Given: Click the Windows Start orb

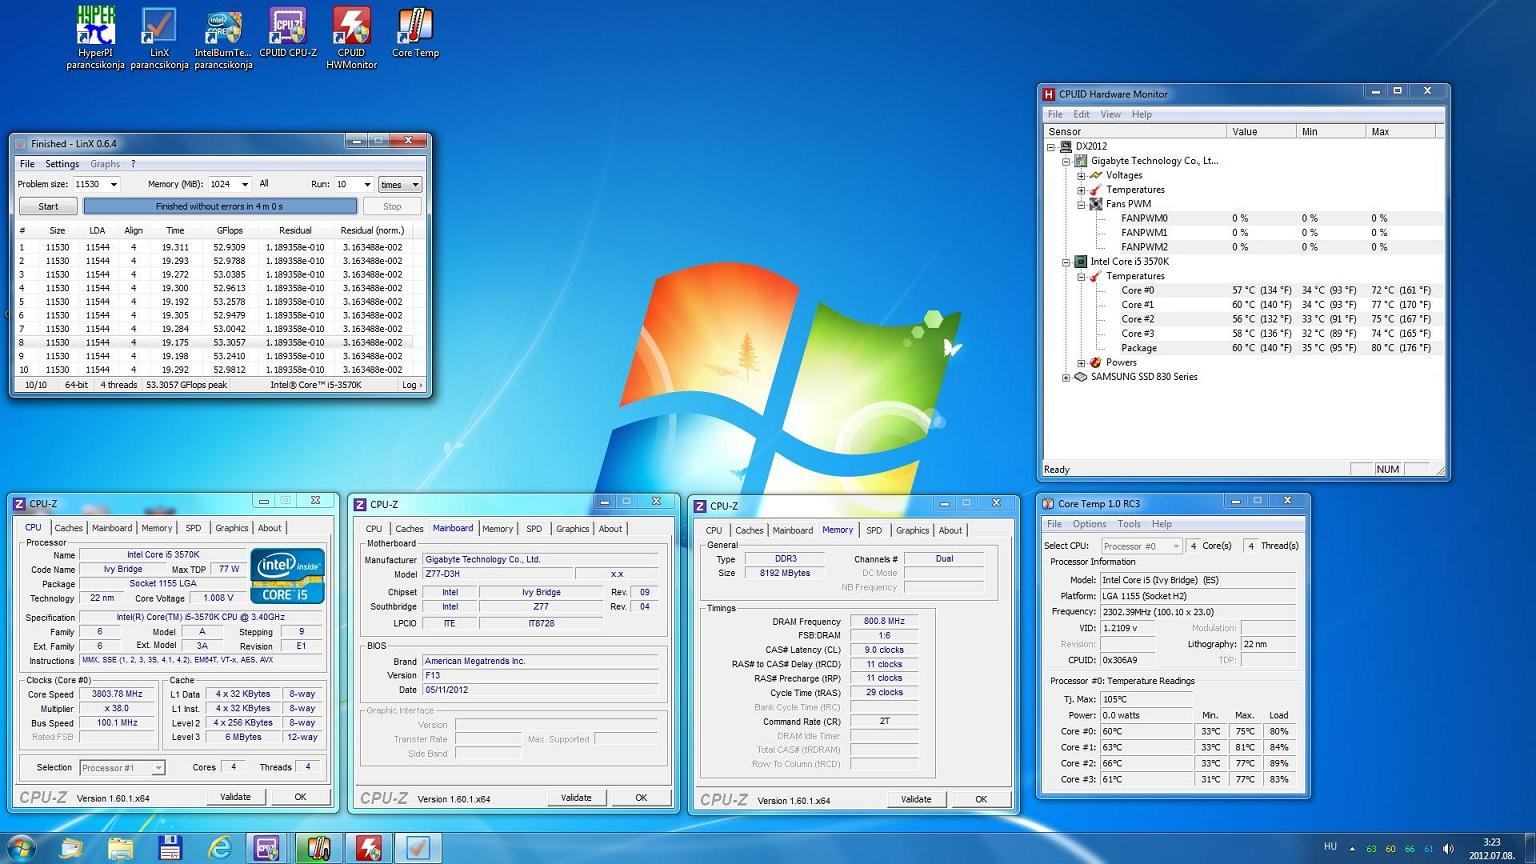Looking at the screenshot, I should (x=21, y=848).
